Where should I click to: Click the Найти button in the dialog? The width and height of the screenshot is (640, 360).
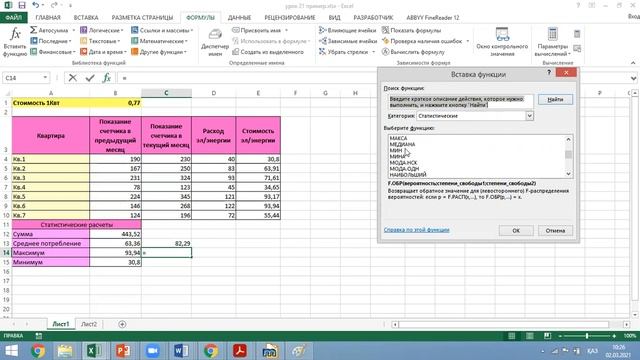(x=555, y=100)
